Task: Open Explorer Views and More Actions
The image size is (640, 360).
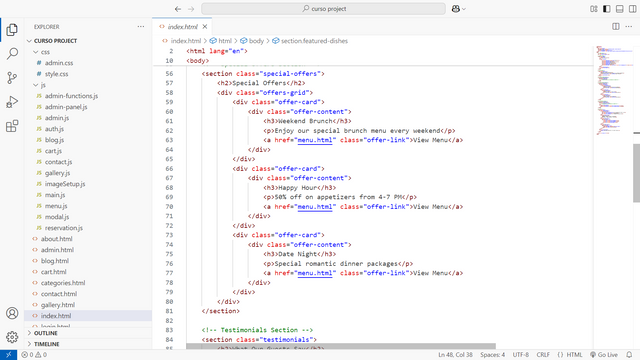Action: coord(141,27)
